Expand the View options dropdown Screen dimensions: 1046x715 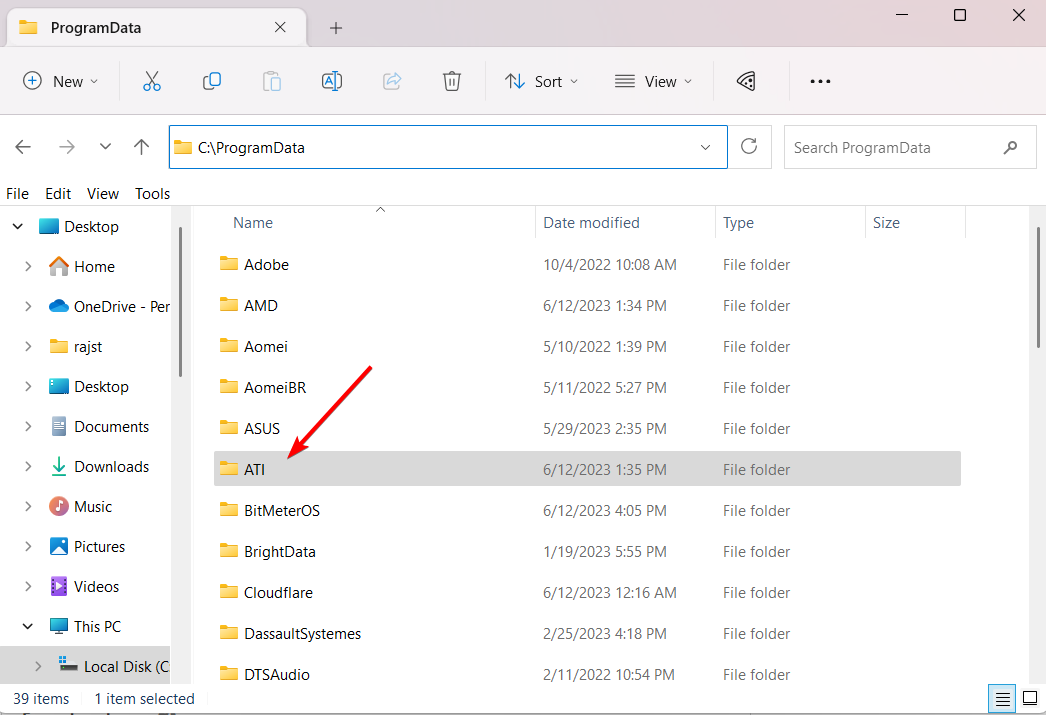(653, 81)
